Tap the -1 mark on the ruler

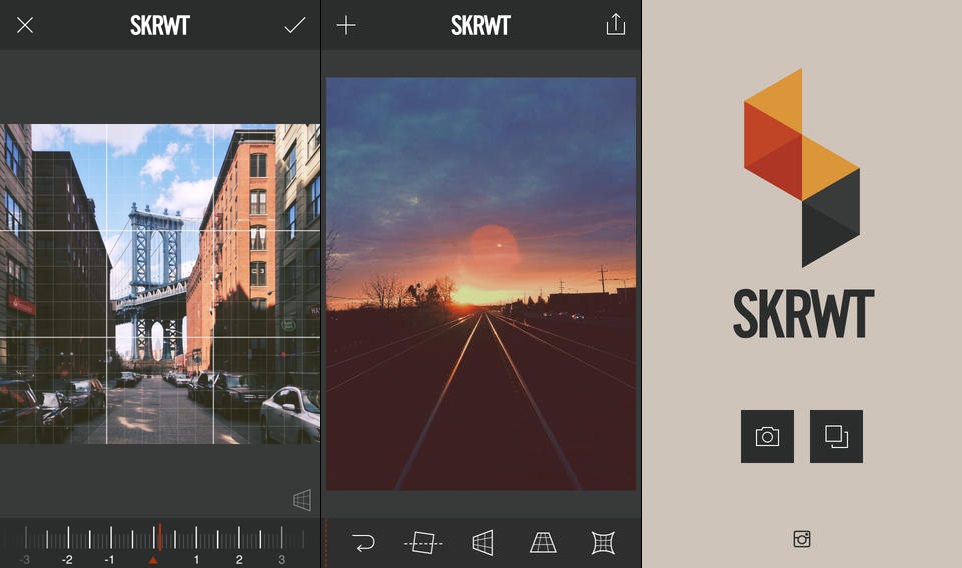coord(110,559)
